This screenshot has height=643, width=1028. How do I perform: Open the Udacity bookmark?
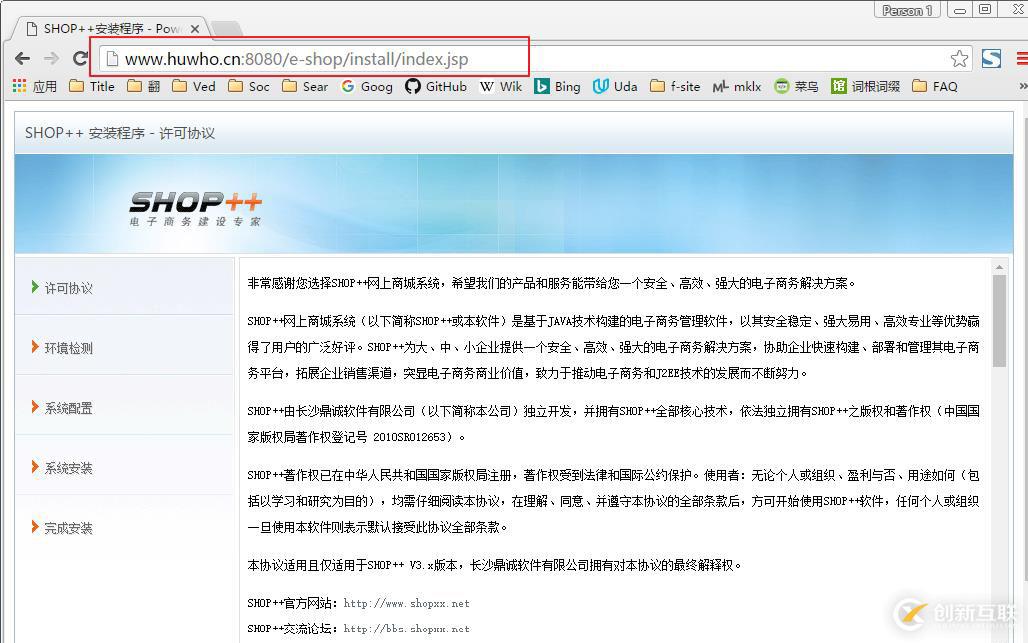[x=615, y=86]
